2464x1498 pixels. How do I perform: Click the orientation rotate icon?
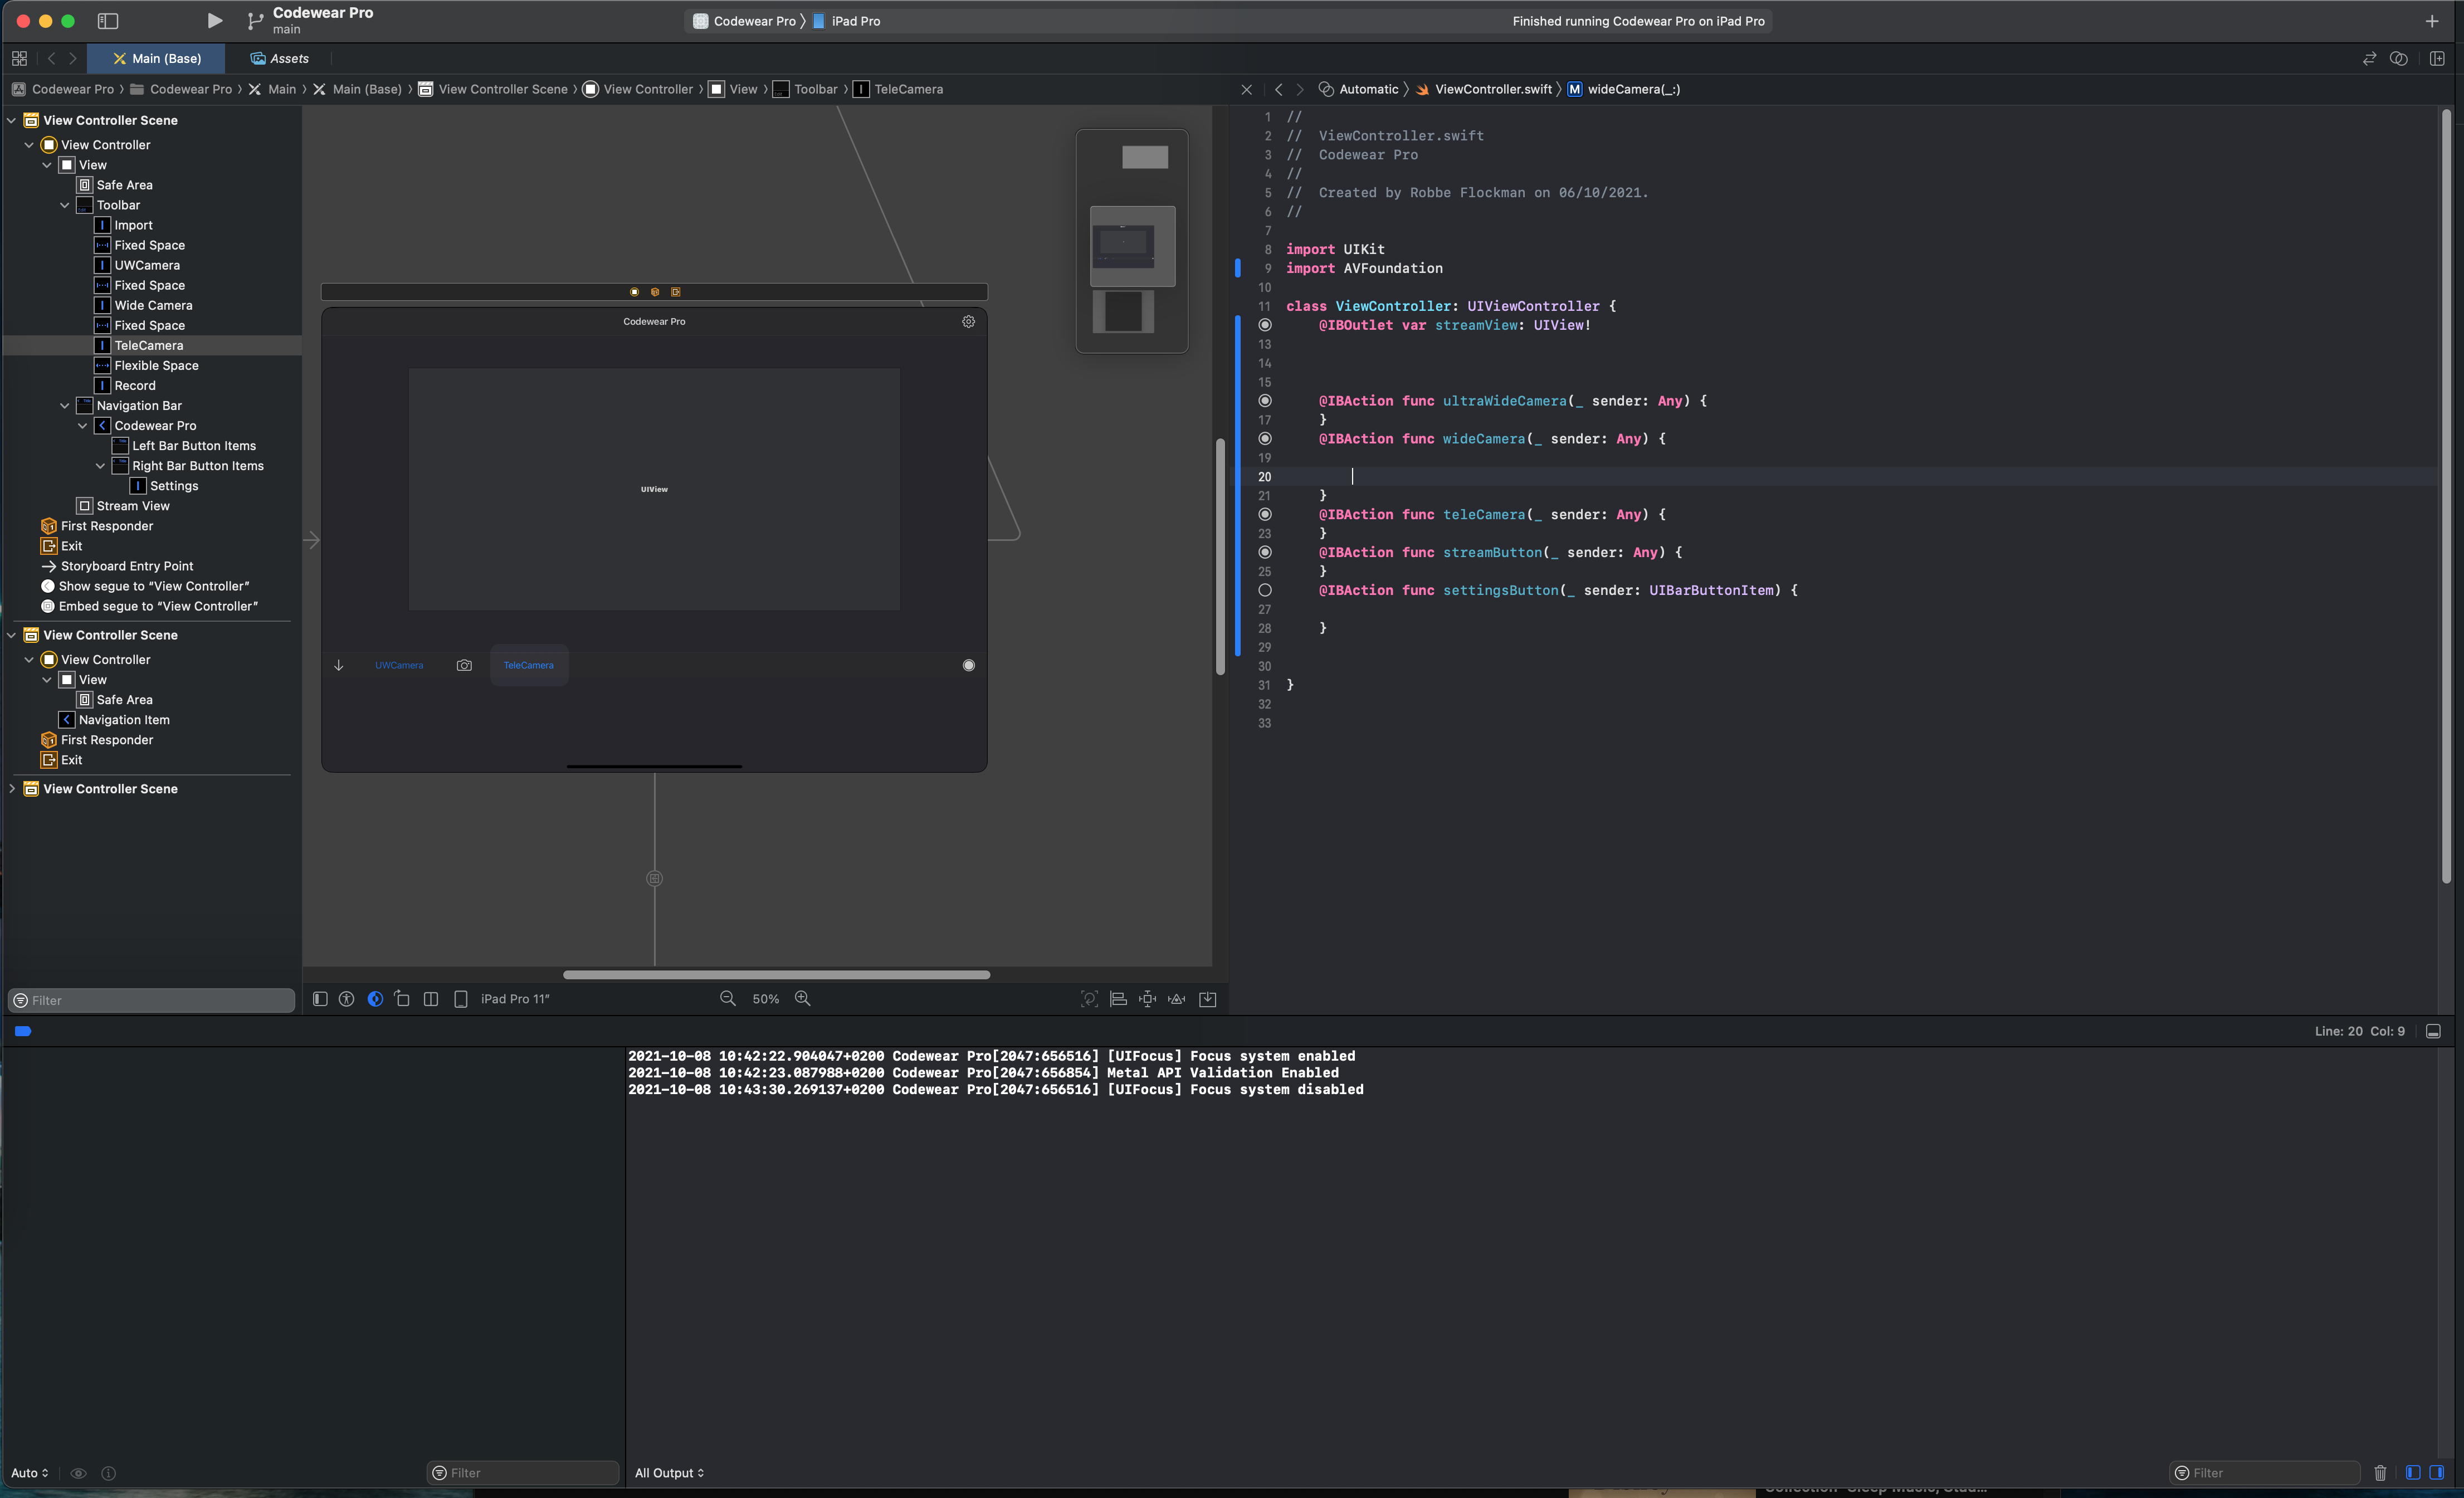pyautogui.click(x=402, y=998)
